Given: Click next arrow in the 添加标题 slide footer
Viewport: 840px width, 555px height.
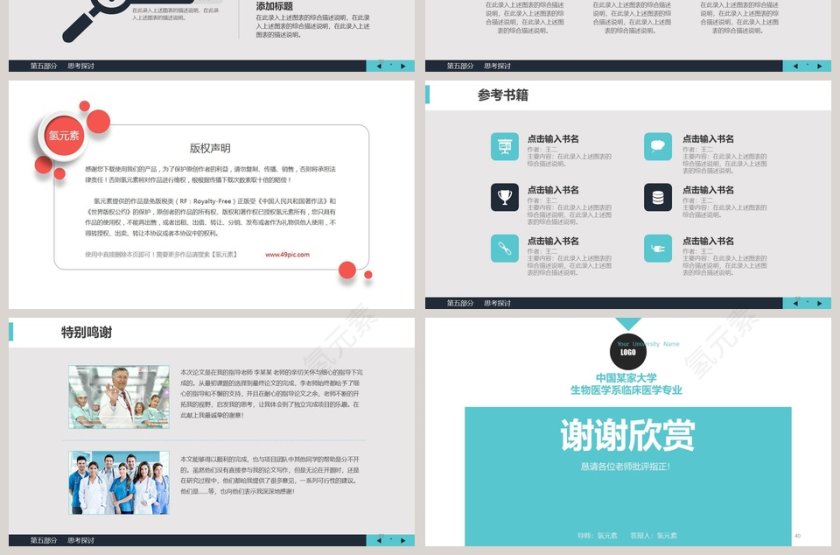Looking at the screenshot, I should click(403, 66).
